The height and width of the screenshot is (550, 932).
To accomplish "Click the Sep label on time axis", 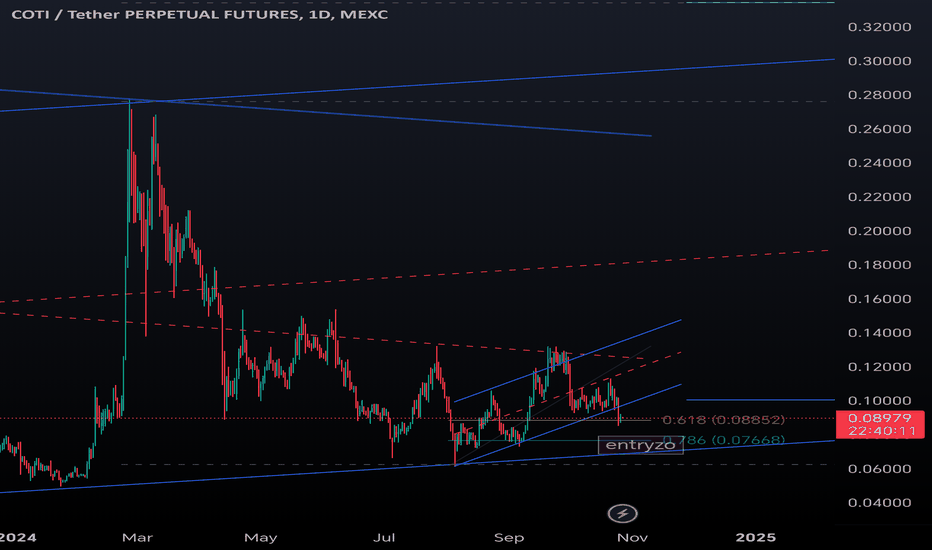I will [x=509, y=538].
